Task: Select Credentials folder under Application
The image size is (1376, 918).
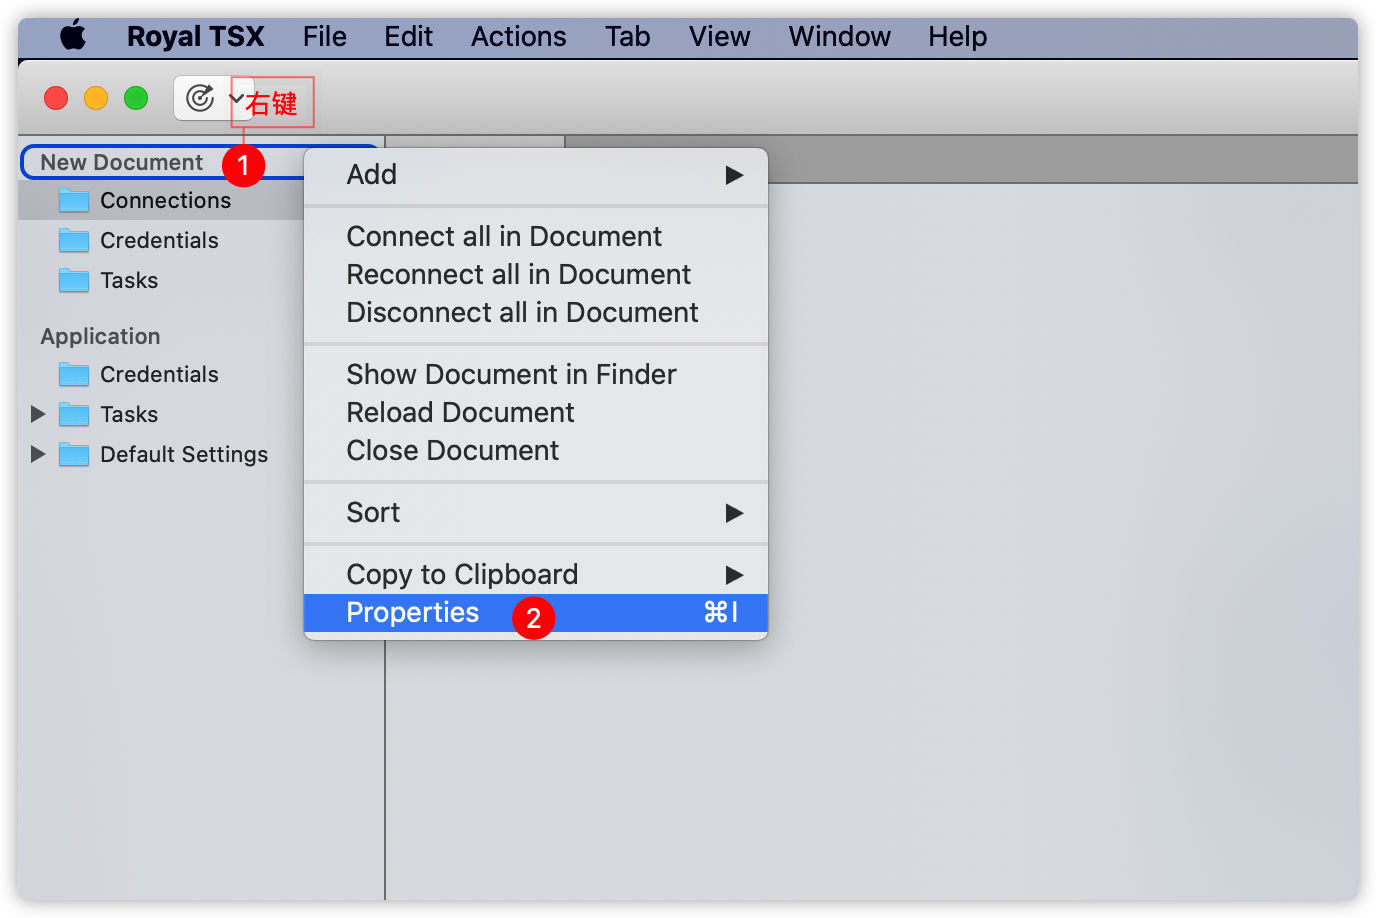Action: 159,374
